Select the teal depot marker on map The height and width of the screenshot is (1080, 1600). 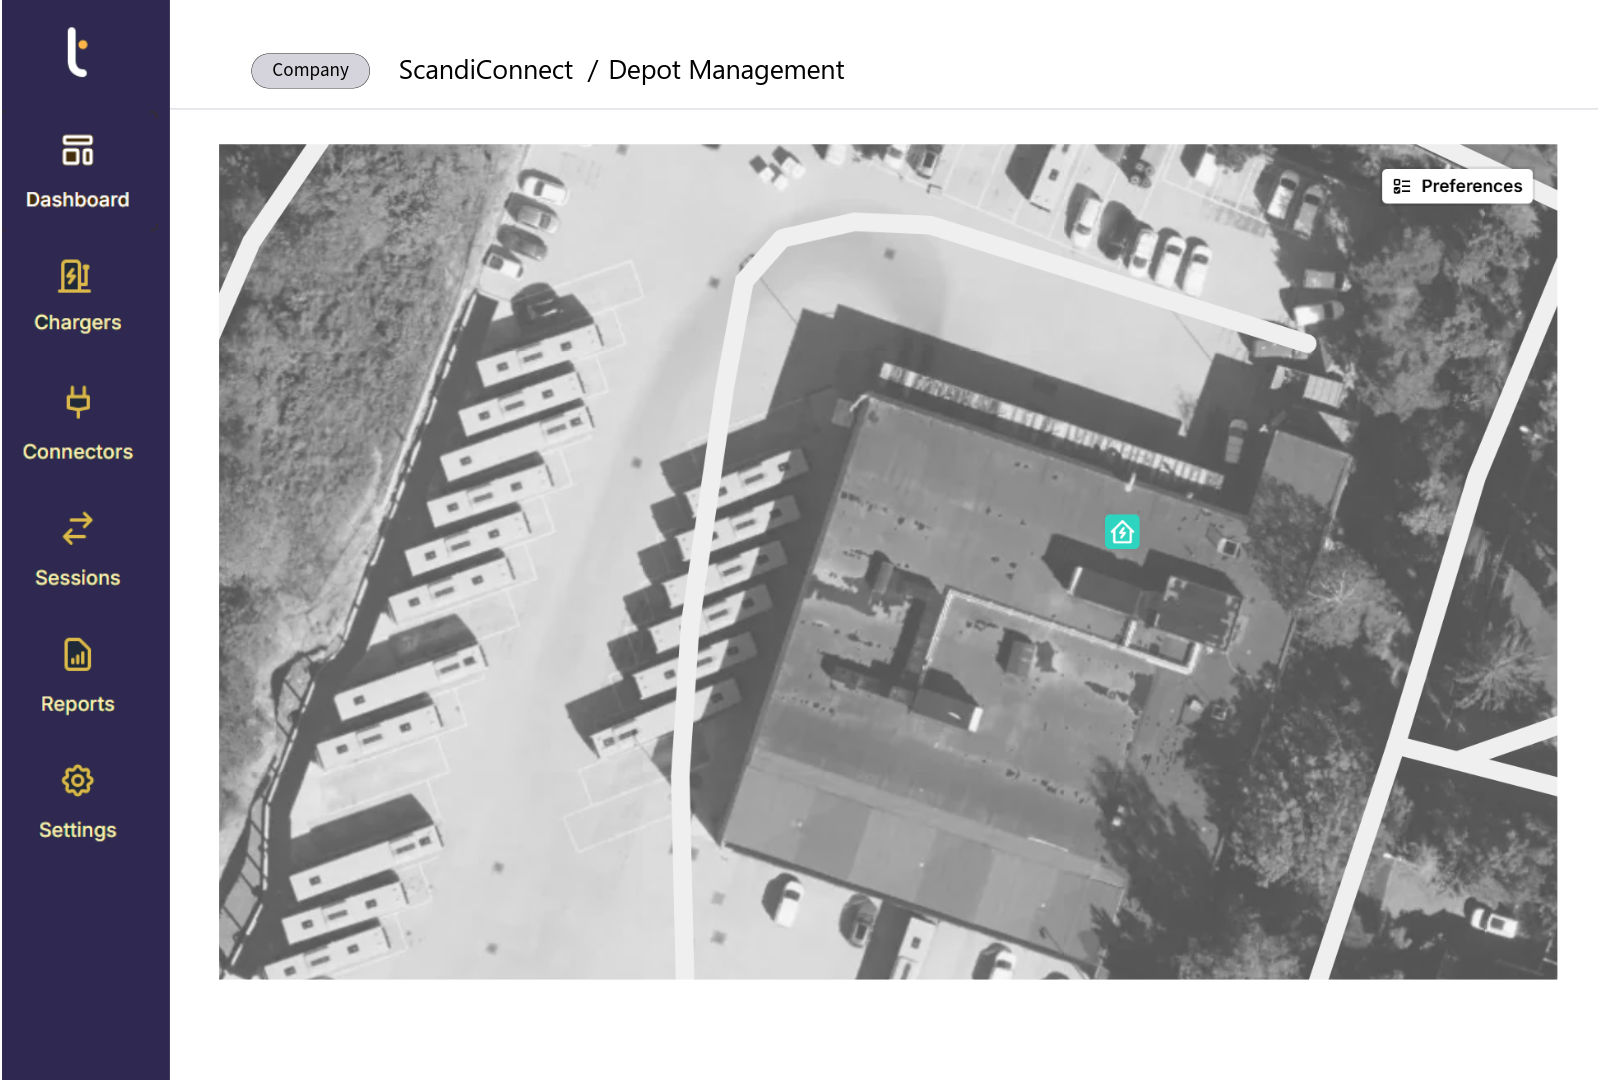(x=1121, y=532)
